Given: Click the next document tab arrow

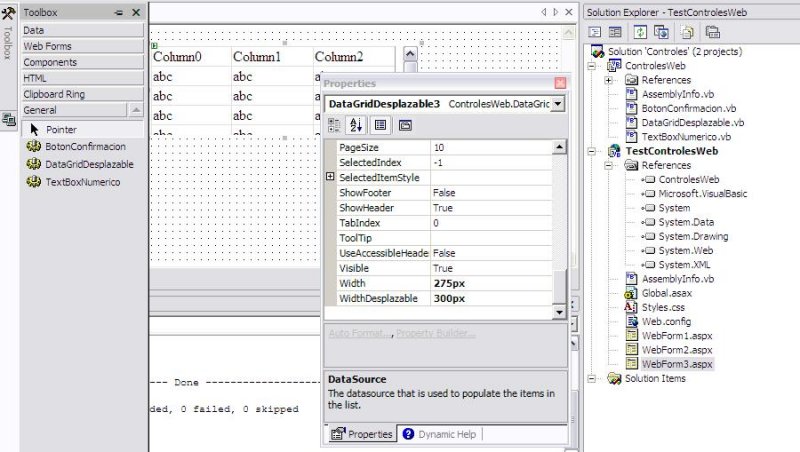Looking at the screenshot, I should 556,12.
